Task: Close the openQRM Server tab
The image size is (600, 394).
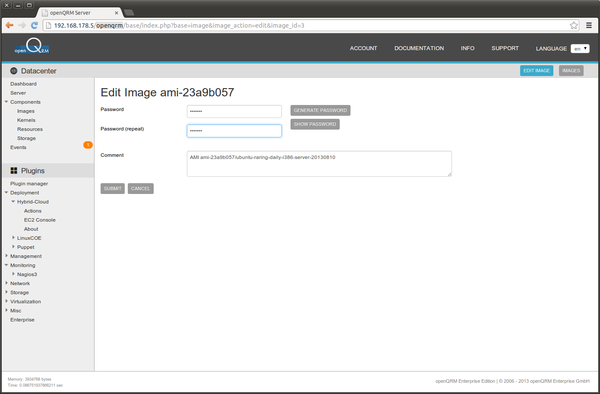Action: (x=117, y=13)
